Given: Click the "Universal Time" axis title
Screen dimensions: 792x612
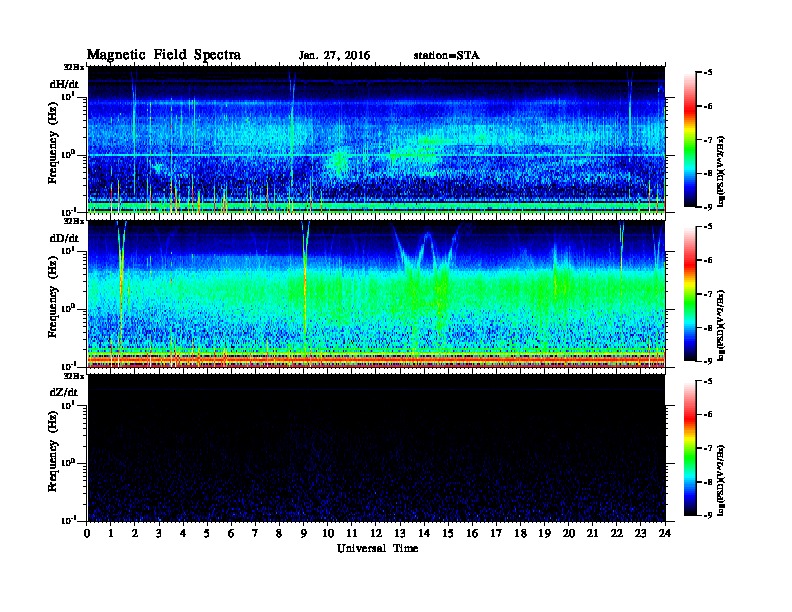Looking at the screenshot, I should [377, 548].
